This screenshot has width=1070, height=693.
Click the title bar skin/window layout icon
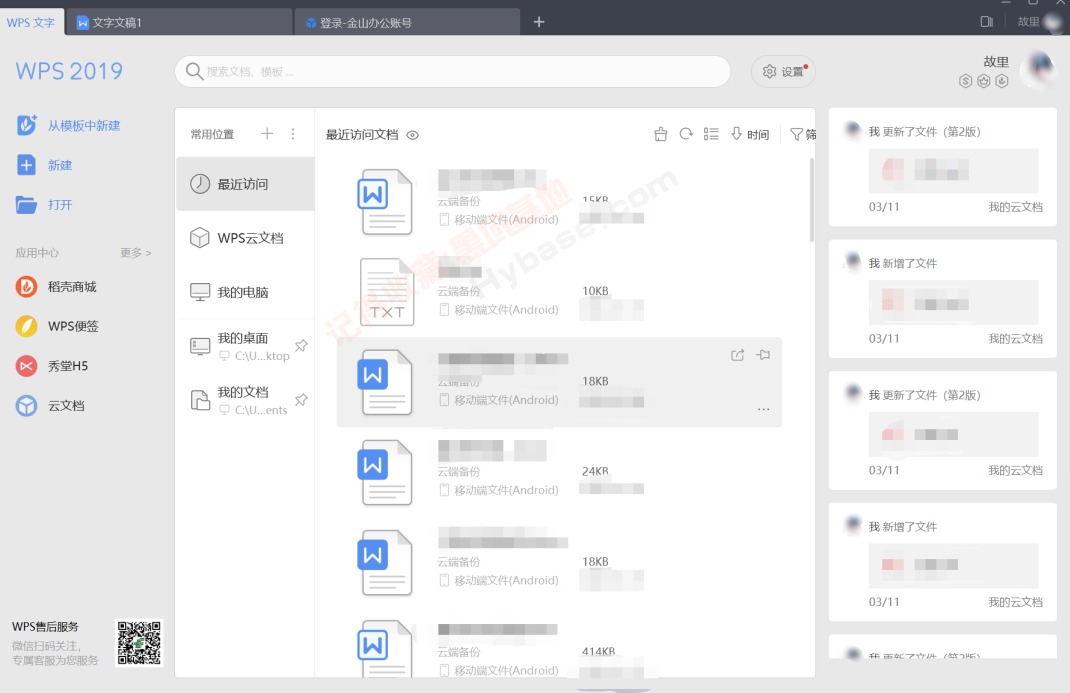987,22
